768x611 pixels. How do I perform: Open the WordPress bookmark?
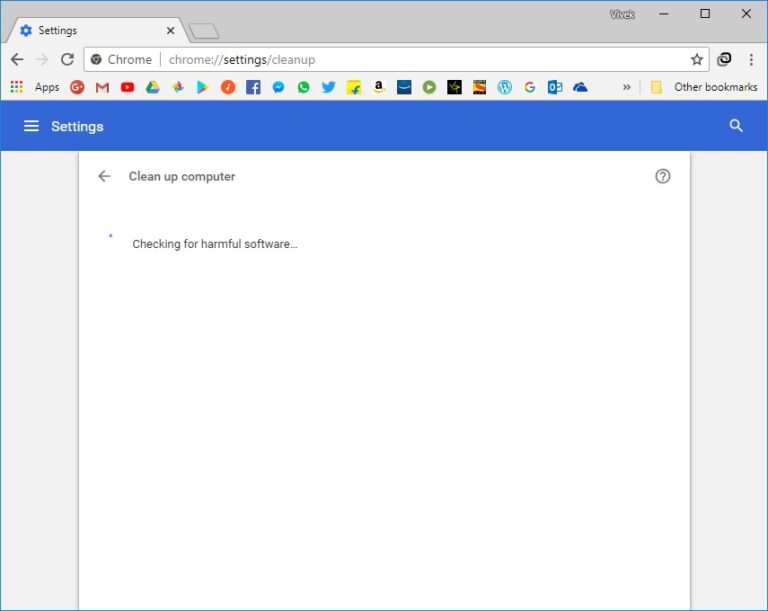click(504, 87)
